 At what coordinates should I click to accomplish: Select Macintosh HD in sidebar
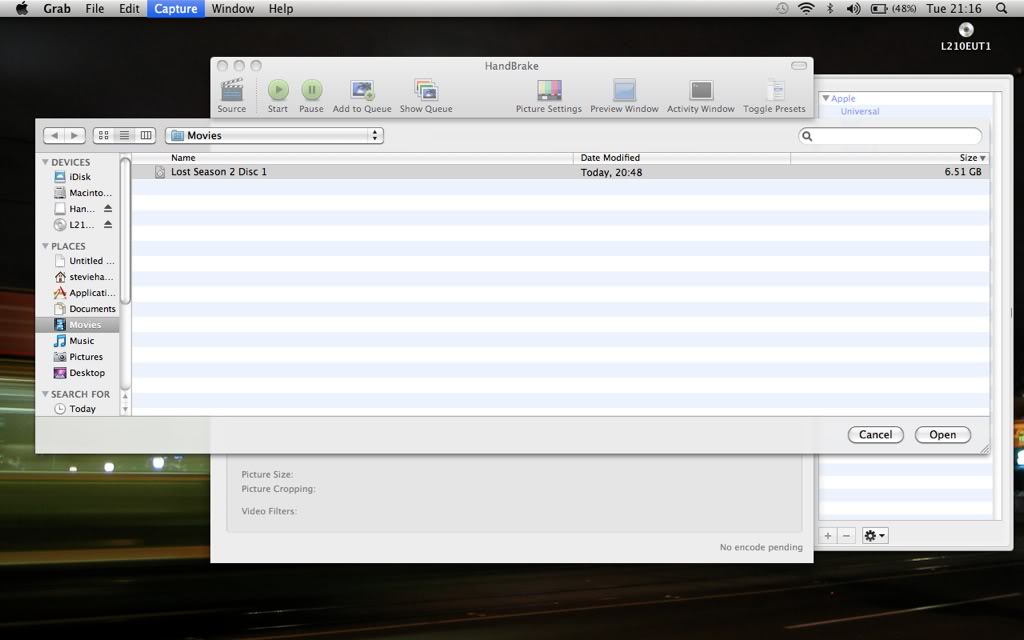coord(84,193)
